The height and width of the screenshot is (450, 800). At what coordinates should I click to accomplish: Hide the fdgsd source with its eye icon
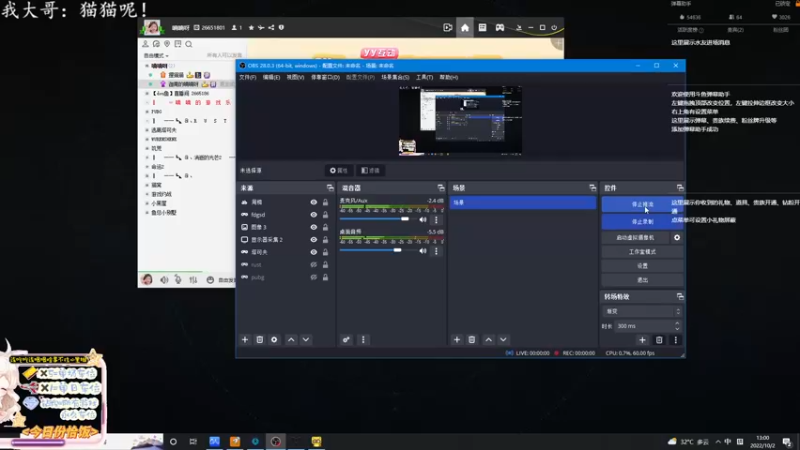tap(314, 215)
